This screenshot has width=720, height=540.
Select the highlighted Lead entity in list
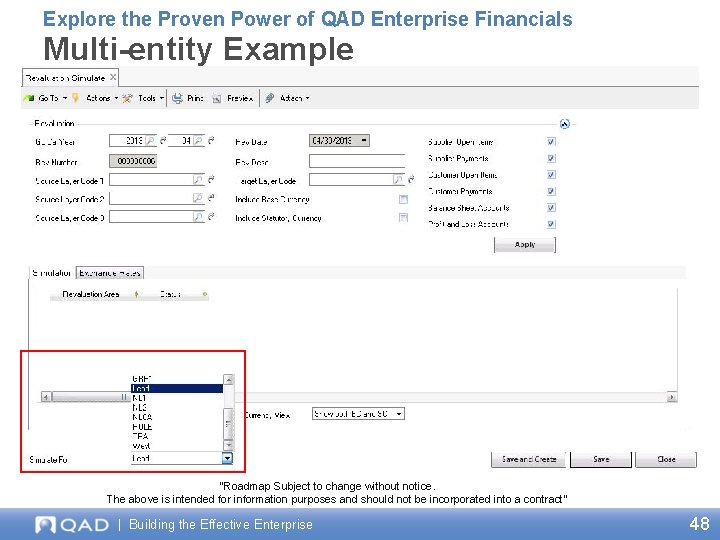[177, 388]
